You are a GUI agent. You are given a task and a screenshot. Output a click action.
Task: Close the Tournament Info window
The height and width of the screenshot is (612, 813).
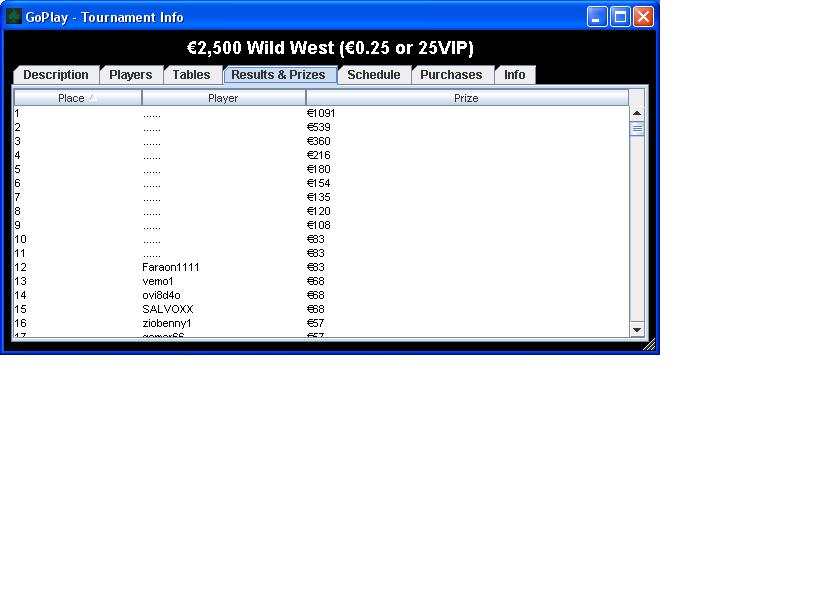(x=643, y=17)
